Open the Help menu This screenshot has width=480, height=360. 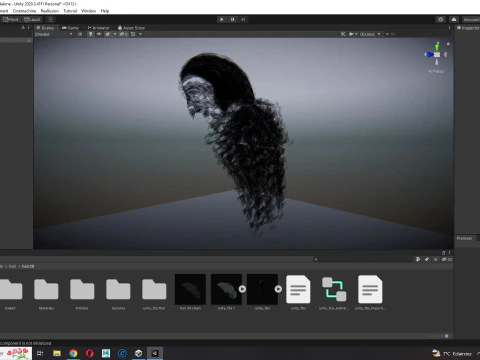(105, 11)
